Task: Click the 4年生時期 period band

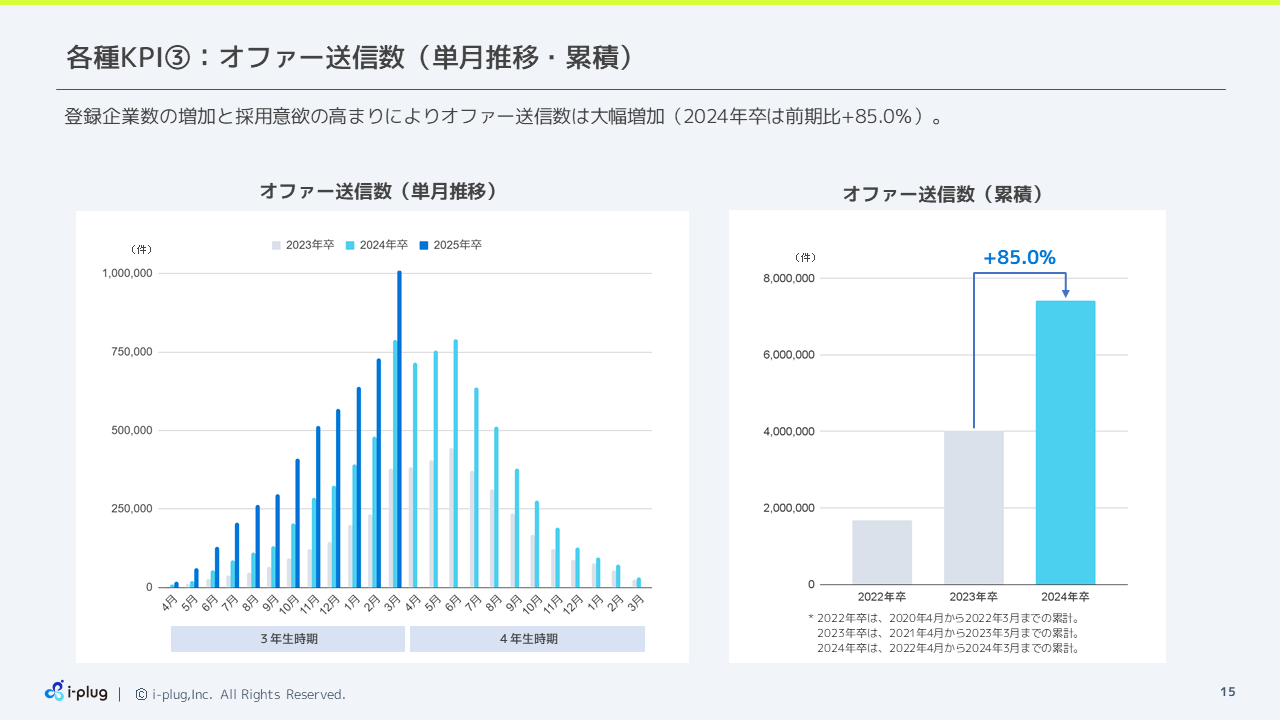Action: point(527,639)
